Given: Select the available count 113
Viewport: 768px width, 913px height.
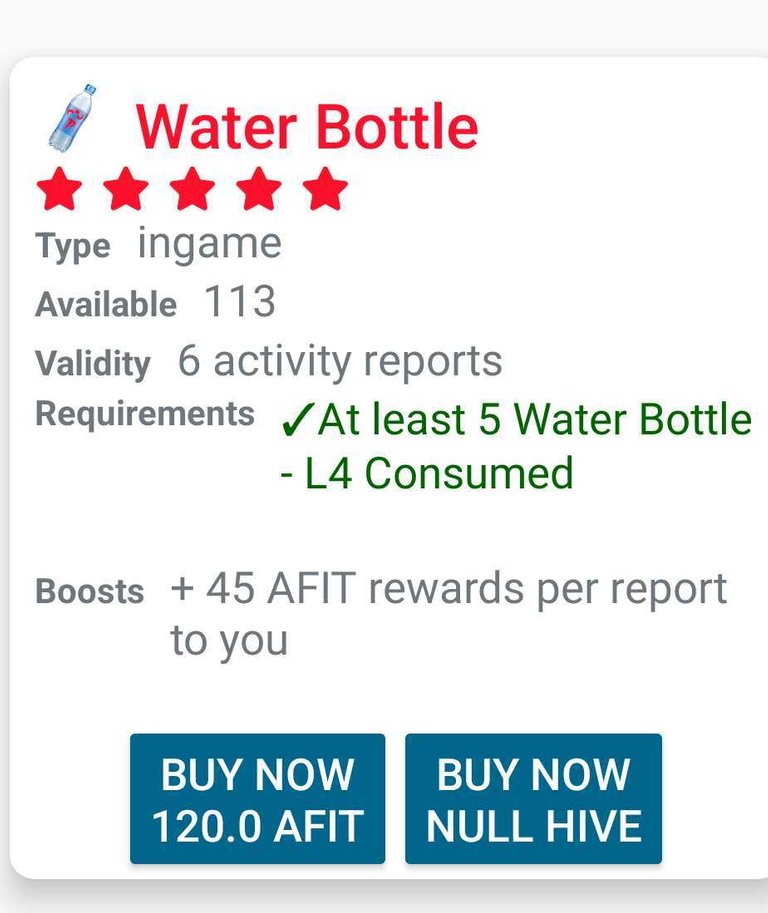Looking at the screenshot, I should coord(240,302).
